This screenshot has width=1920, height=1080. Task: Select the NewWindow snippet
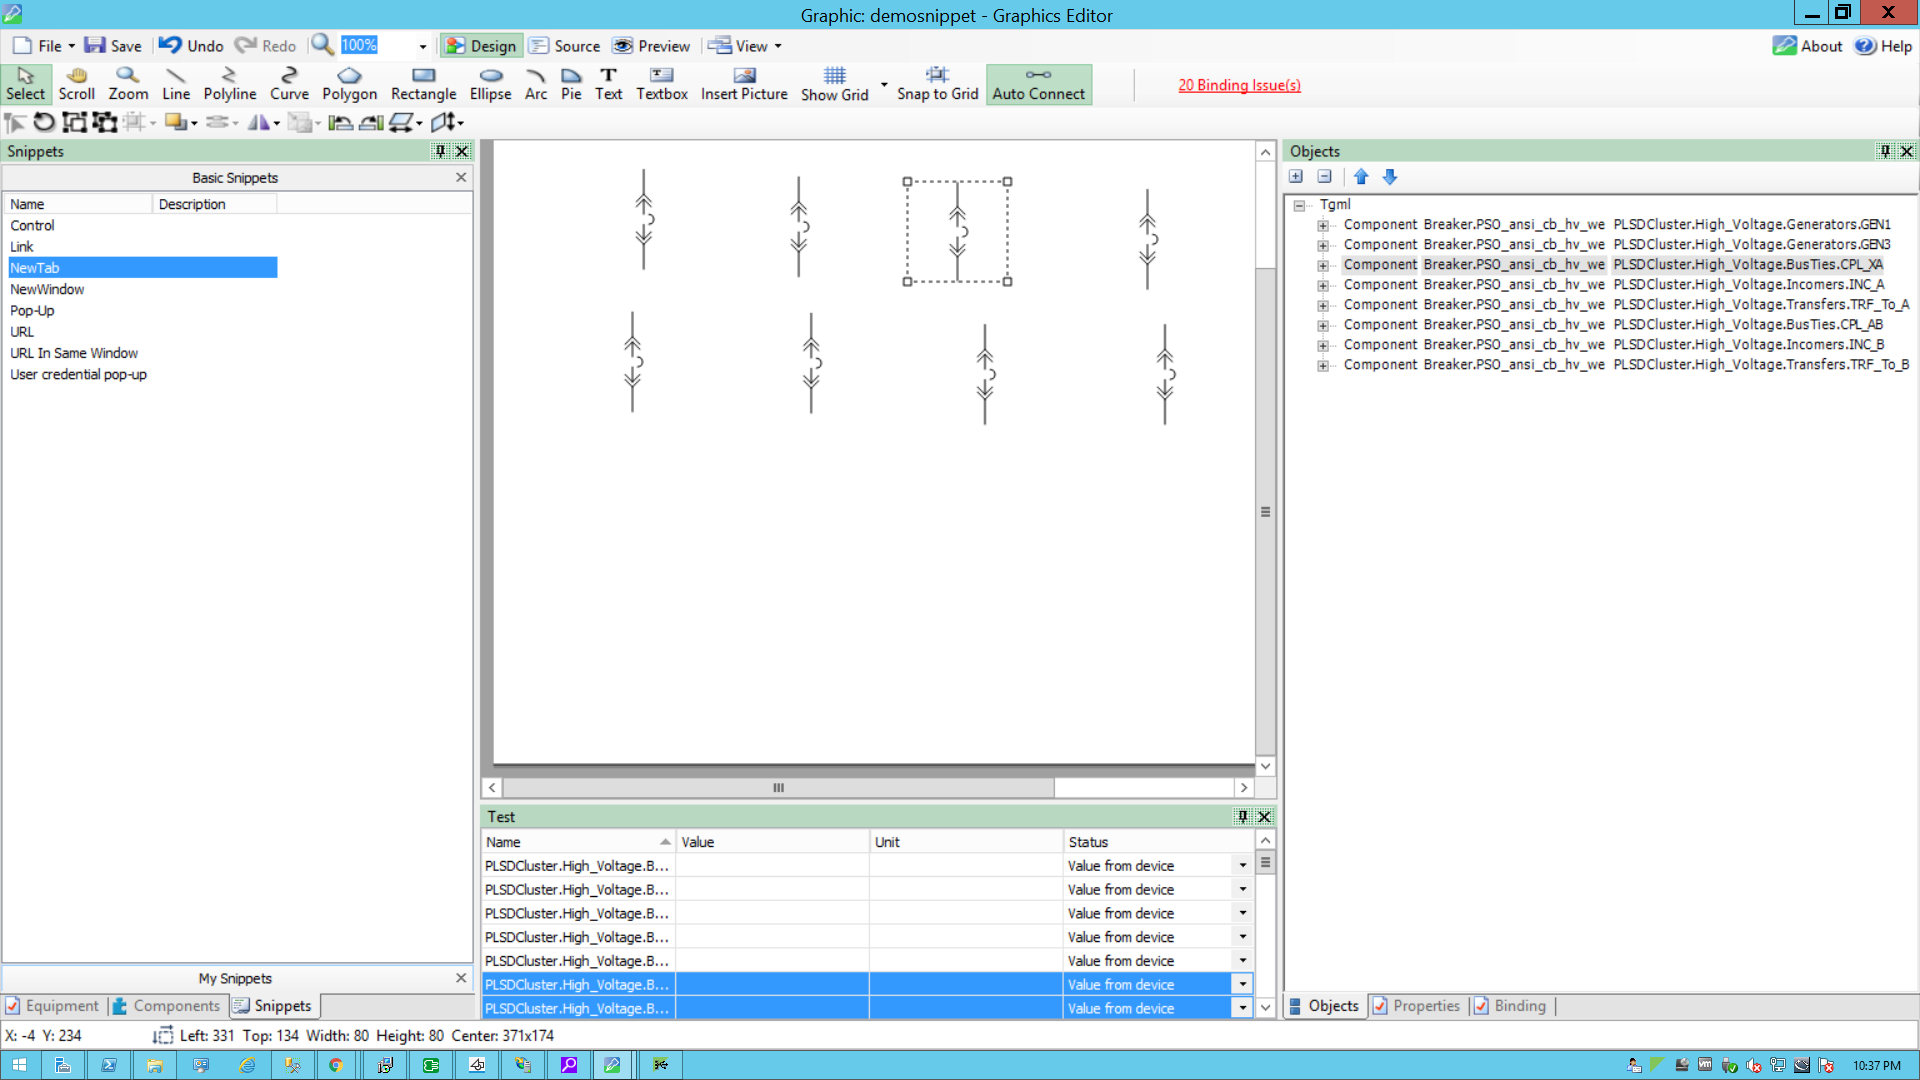coord(47,289)
